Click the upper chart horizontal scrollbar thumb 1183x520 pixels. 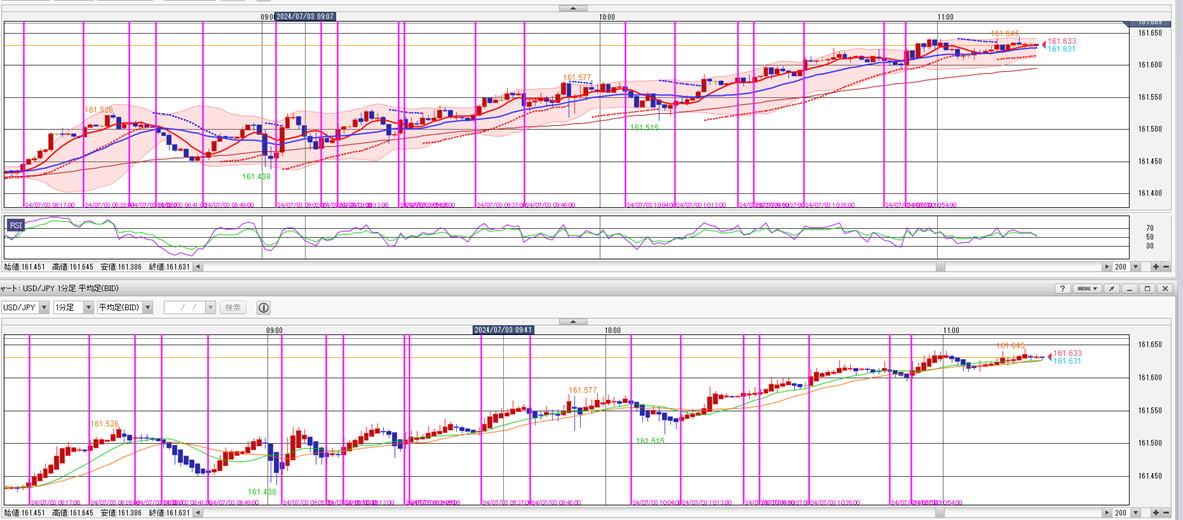(x=938, y=266)
